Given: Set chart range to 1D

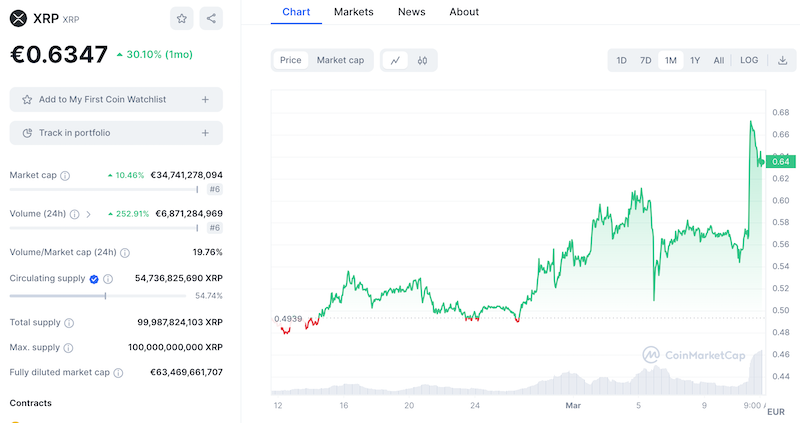Looking at the screenshot, I should [621, 60].
